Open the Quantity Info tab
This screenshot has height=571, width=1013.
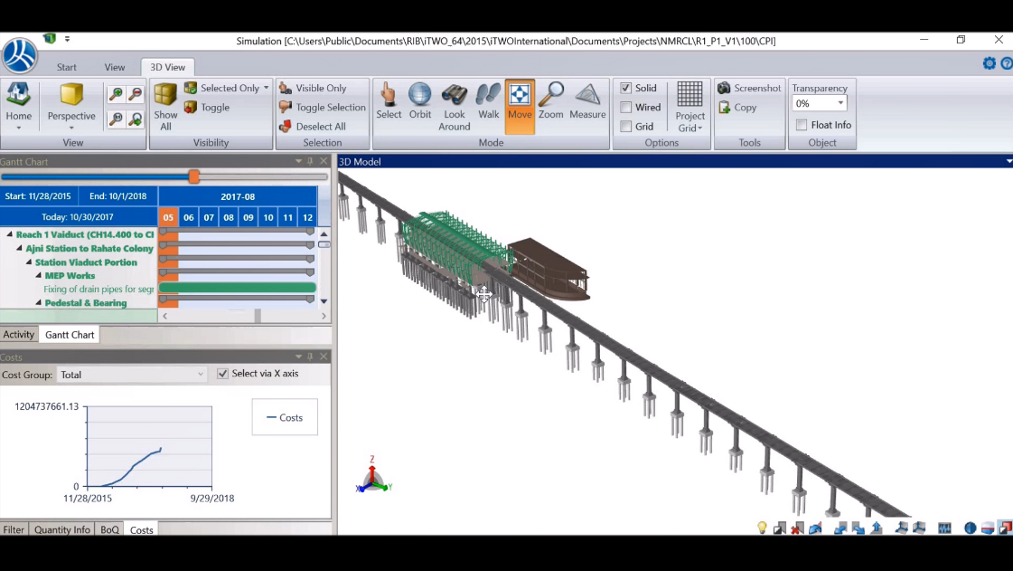coord(62,530)
